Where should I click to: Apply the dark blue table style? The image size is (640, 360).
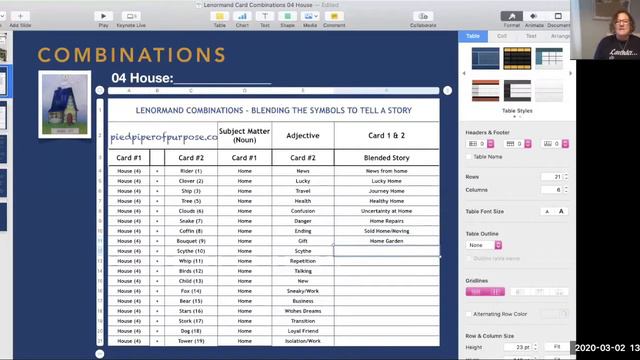click(485, 58)
